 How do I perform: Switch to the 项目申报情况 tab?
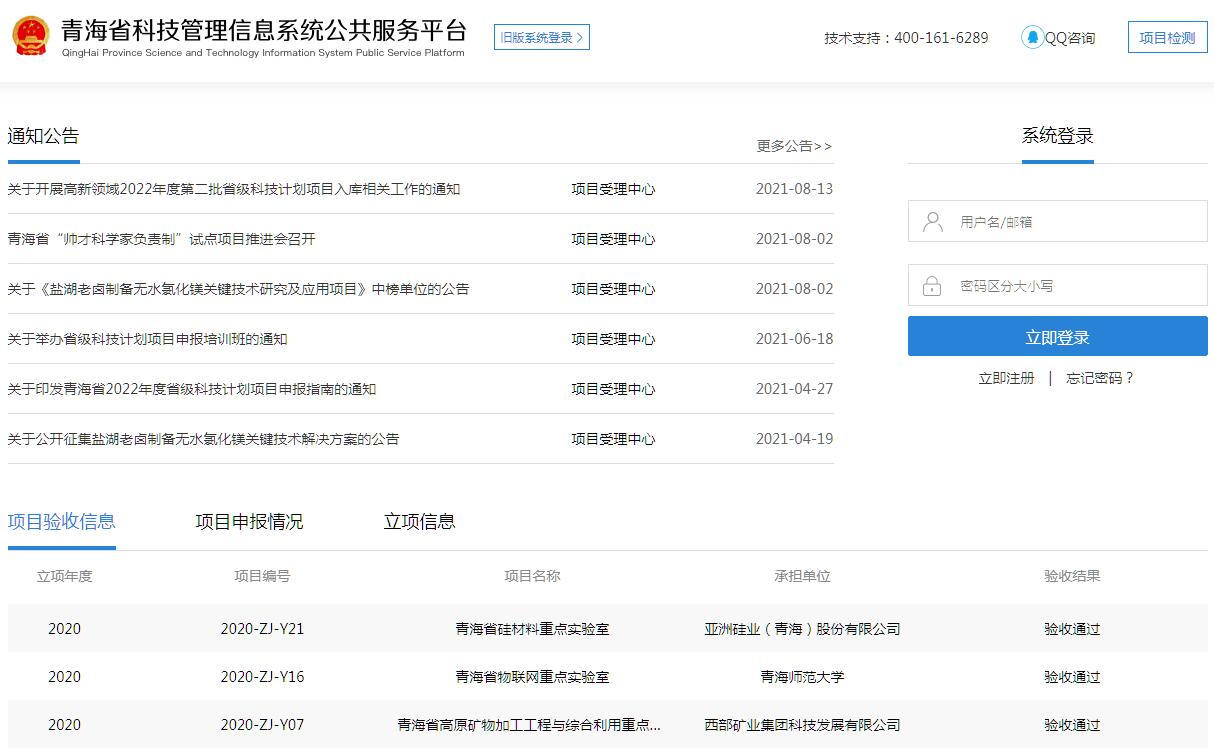tap(249, 522)
